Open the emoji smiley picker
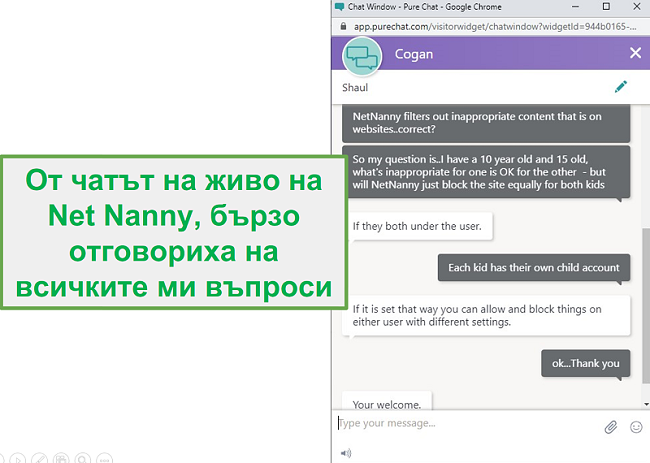This screenshot has height=463, width=650. click(x=636, y=427)
